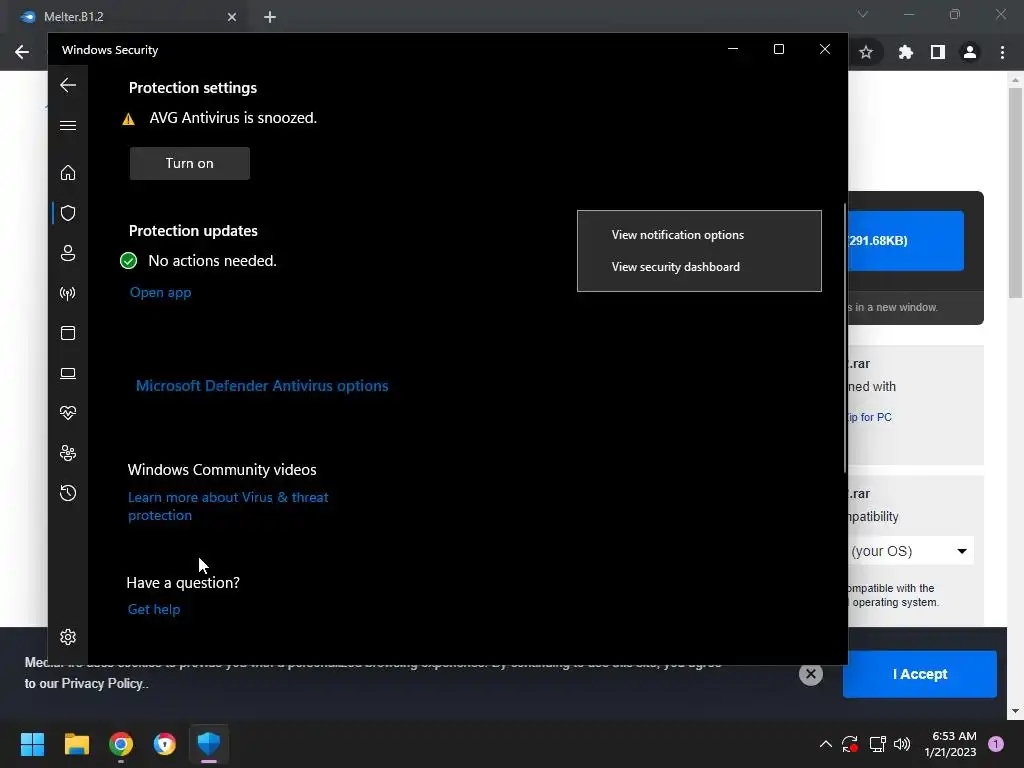Click the Chrome page scrollbar
Image resolution: width=1024 pixels, height=768 pixels.
pyautogui.click(x=1015, y=193)
